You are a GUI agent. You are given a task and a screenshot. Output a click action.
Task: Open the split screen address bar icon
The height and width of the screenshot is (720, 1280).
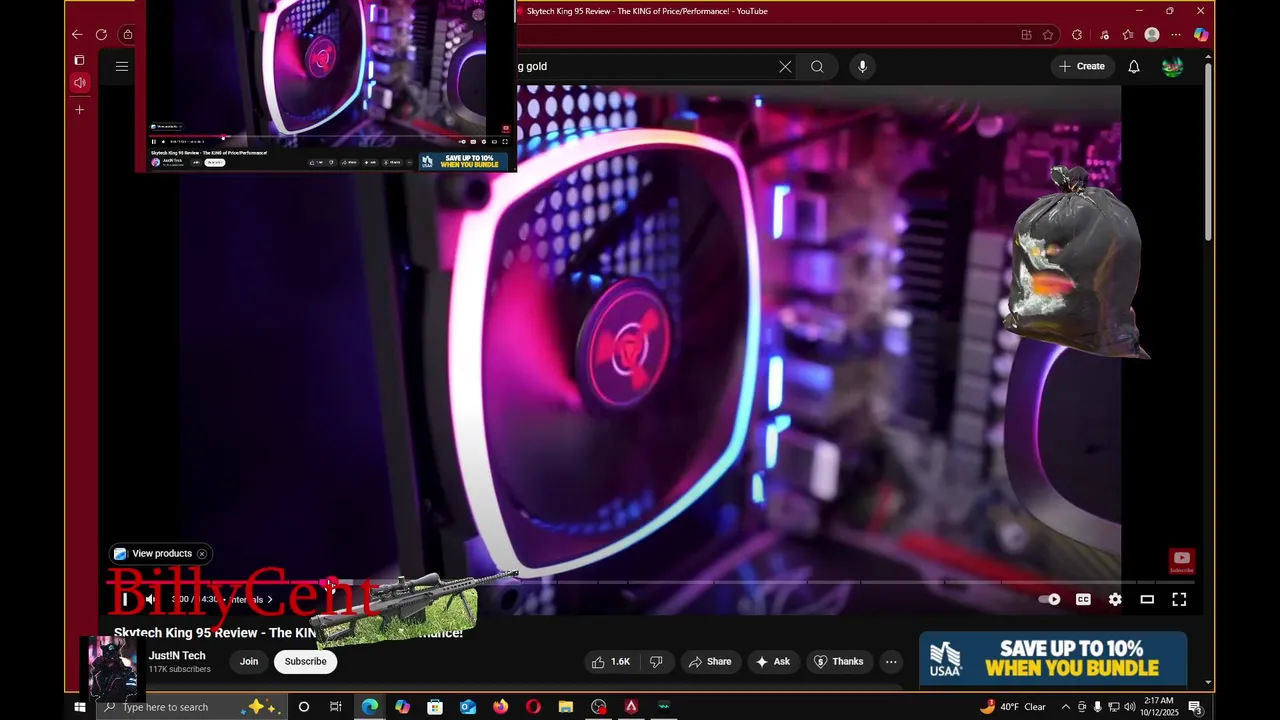[1026, 35]
